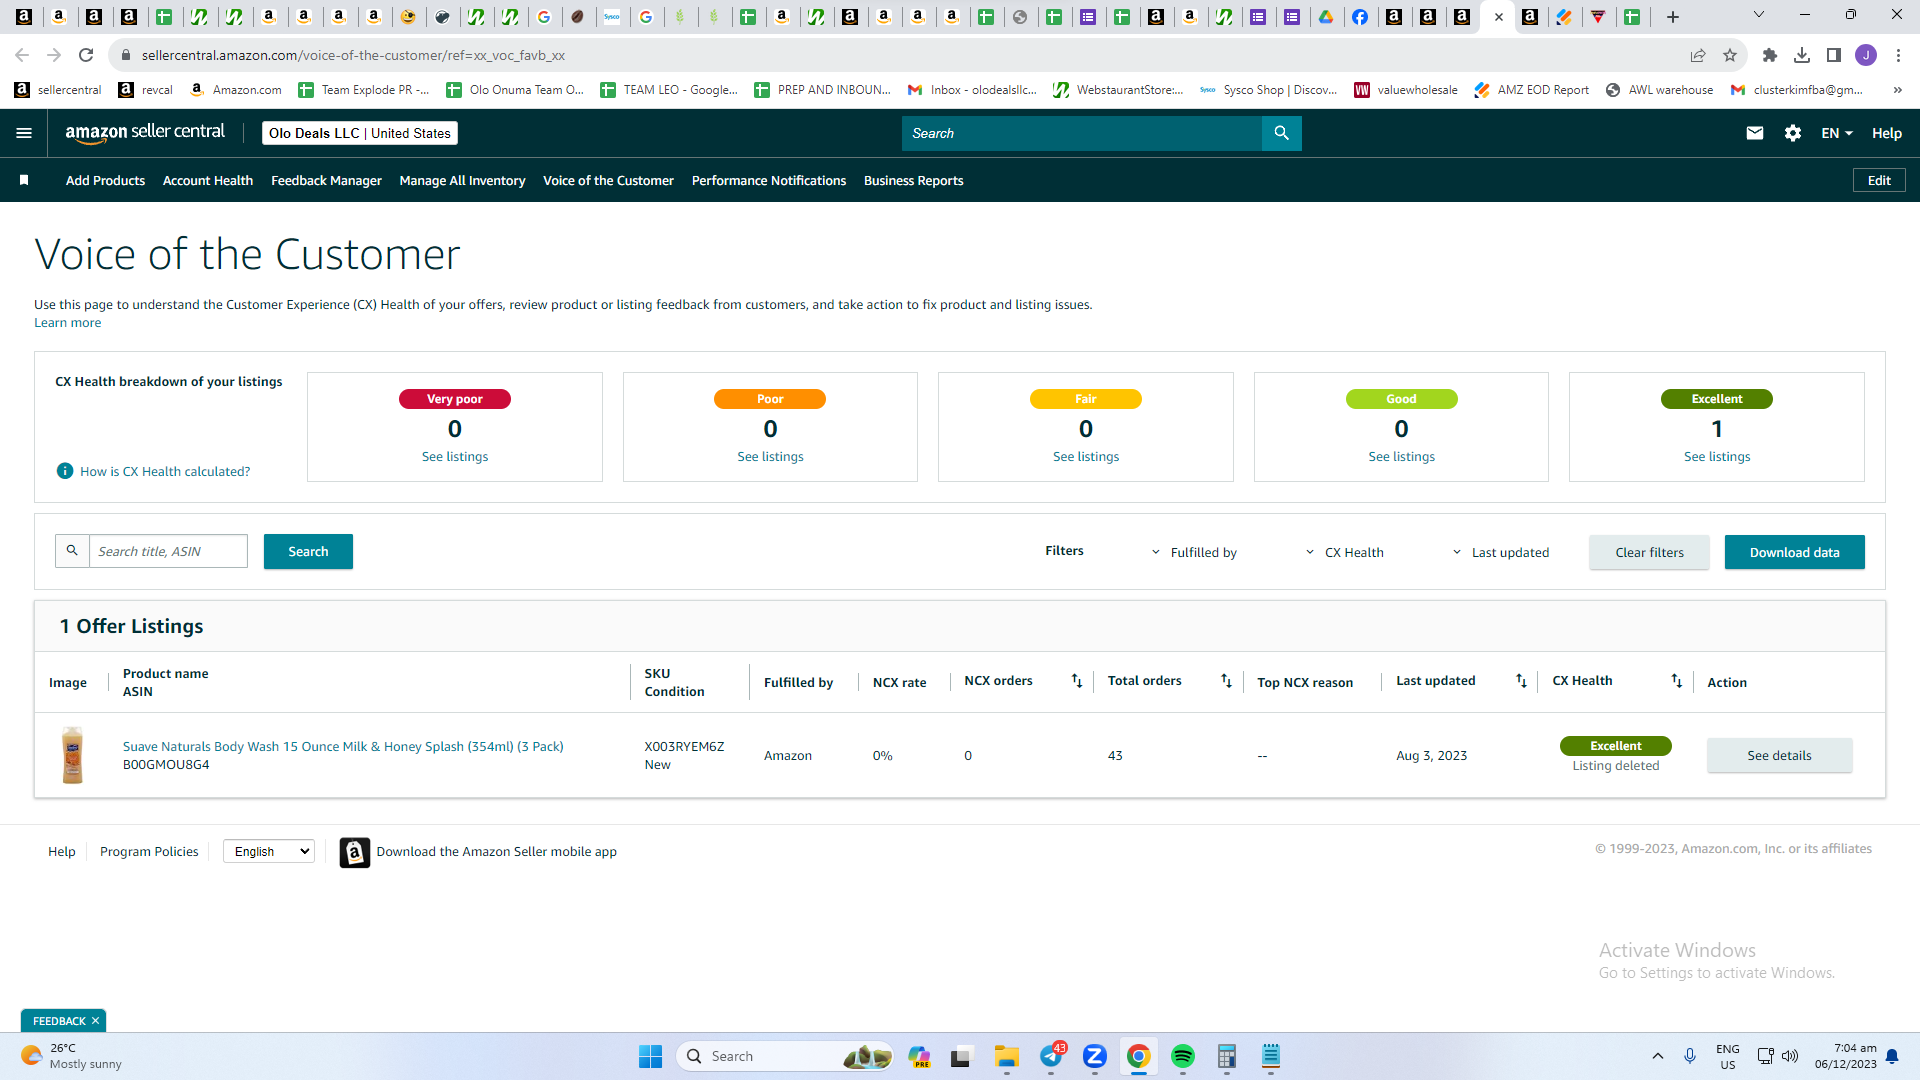The height and width of the screenshot is (1080, 1920).
Task: Reload the page with browser refresh icon
Action: point(86,55)
